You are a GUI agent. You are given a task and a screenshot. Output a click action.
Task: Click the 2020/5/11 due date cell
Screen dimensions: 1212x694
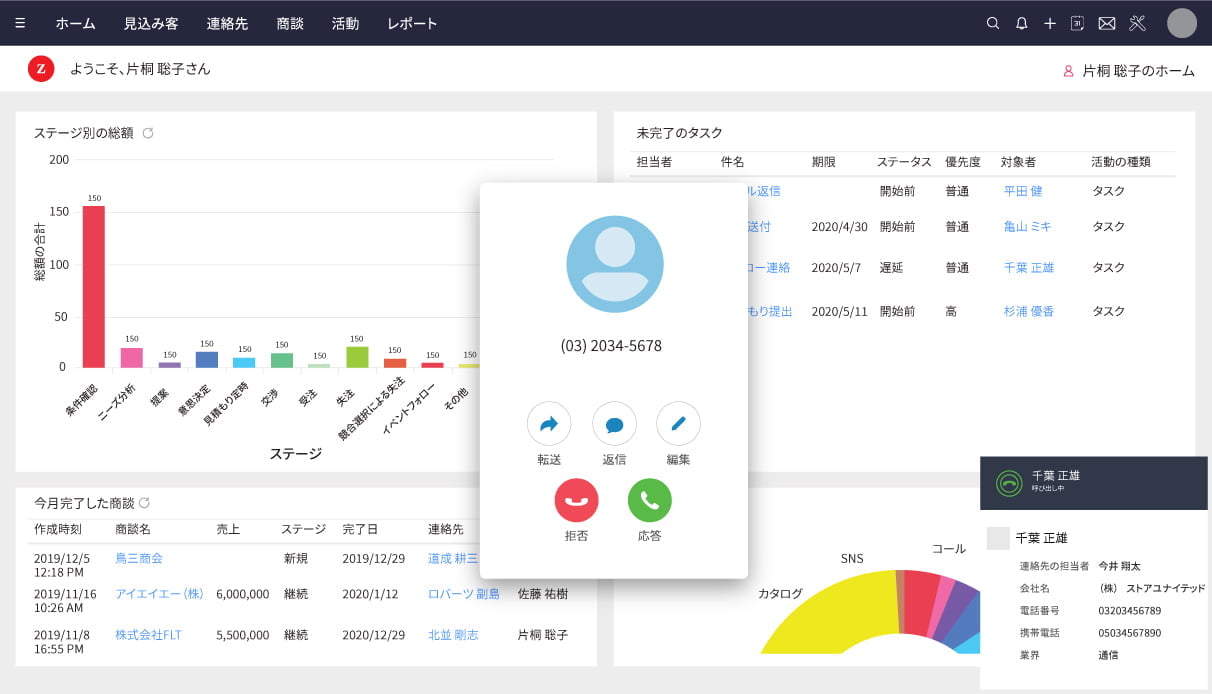pos(839,311)
